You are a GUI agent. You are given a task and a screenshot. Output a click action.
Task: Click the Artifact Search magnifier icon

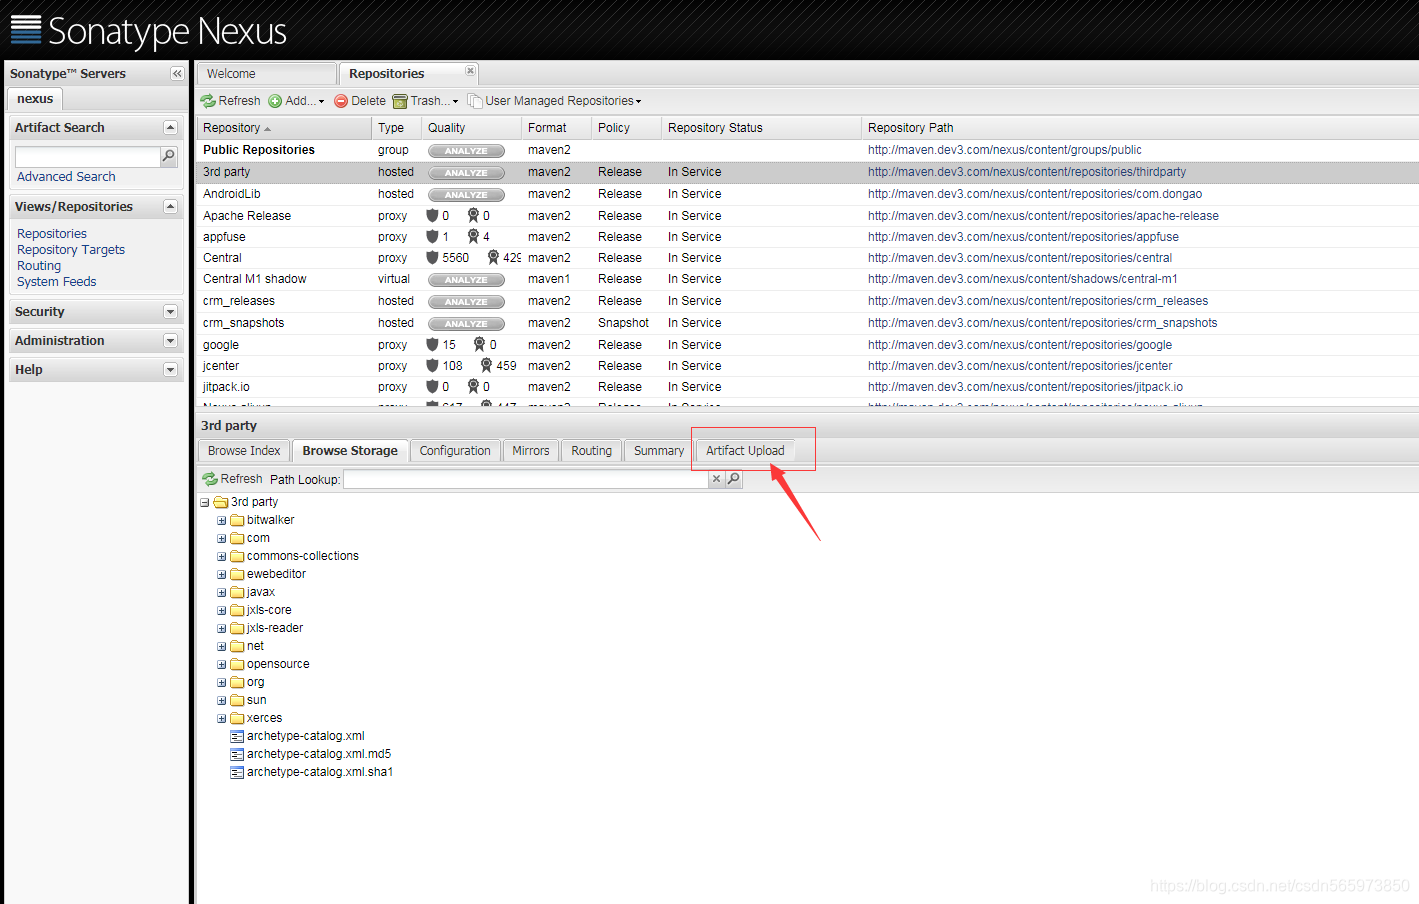point(169,156)
